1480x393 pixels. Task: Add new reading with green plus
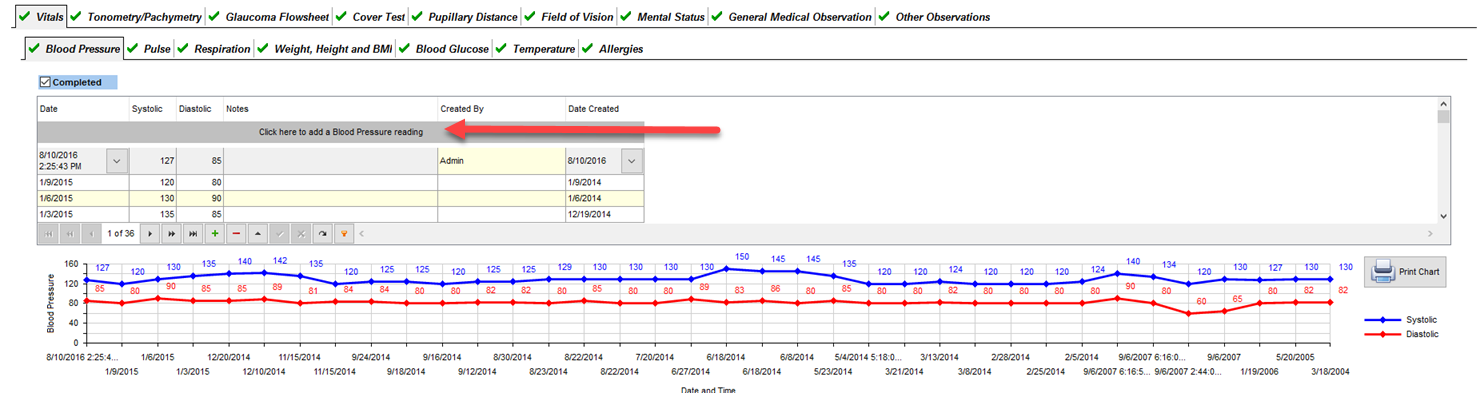(214, 234)
